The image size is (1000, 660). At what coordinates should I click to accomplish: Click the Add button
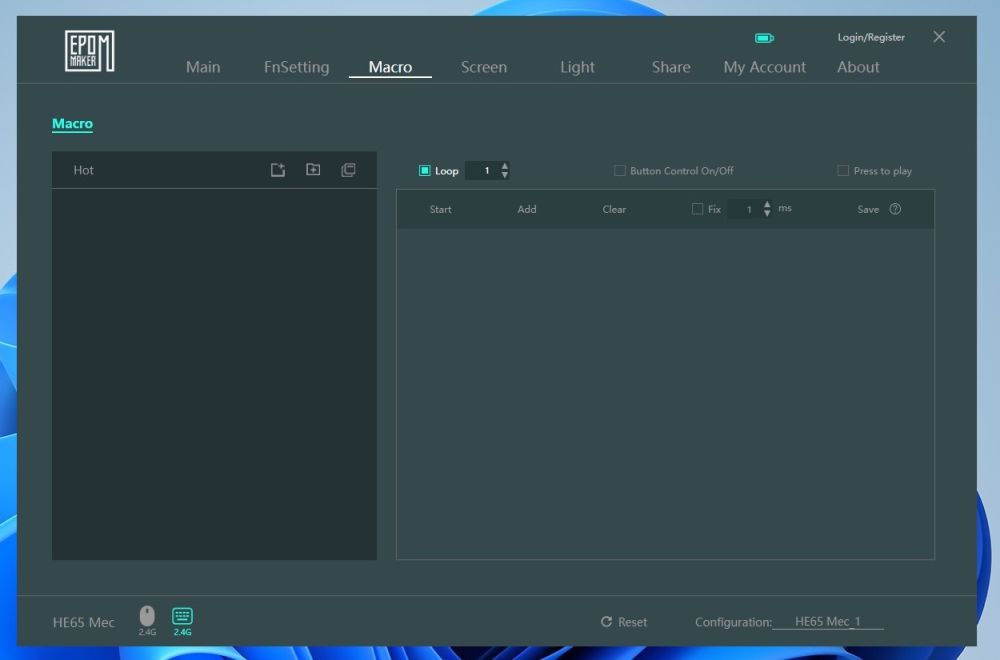527,209
